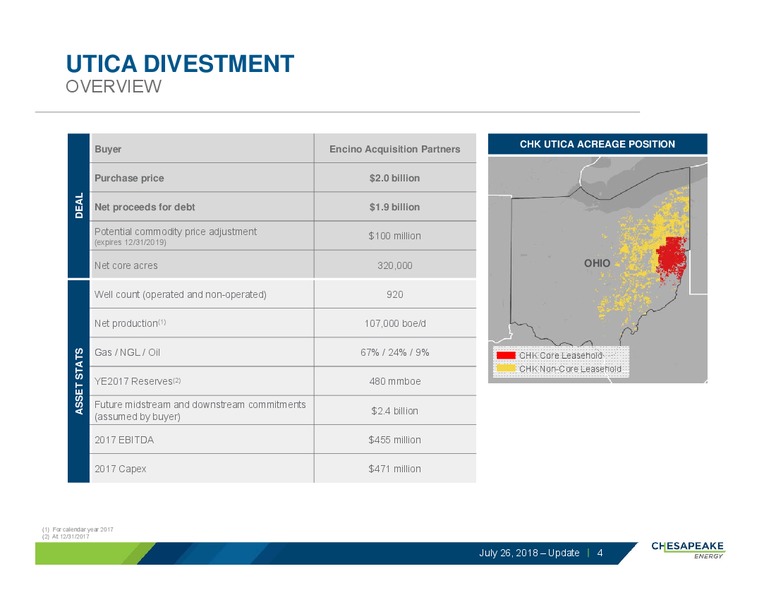Click the $2.0 billion value
This screenshot has width=776, height=600.
click(x=394, y=178)
